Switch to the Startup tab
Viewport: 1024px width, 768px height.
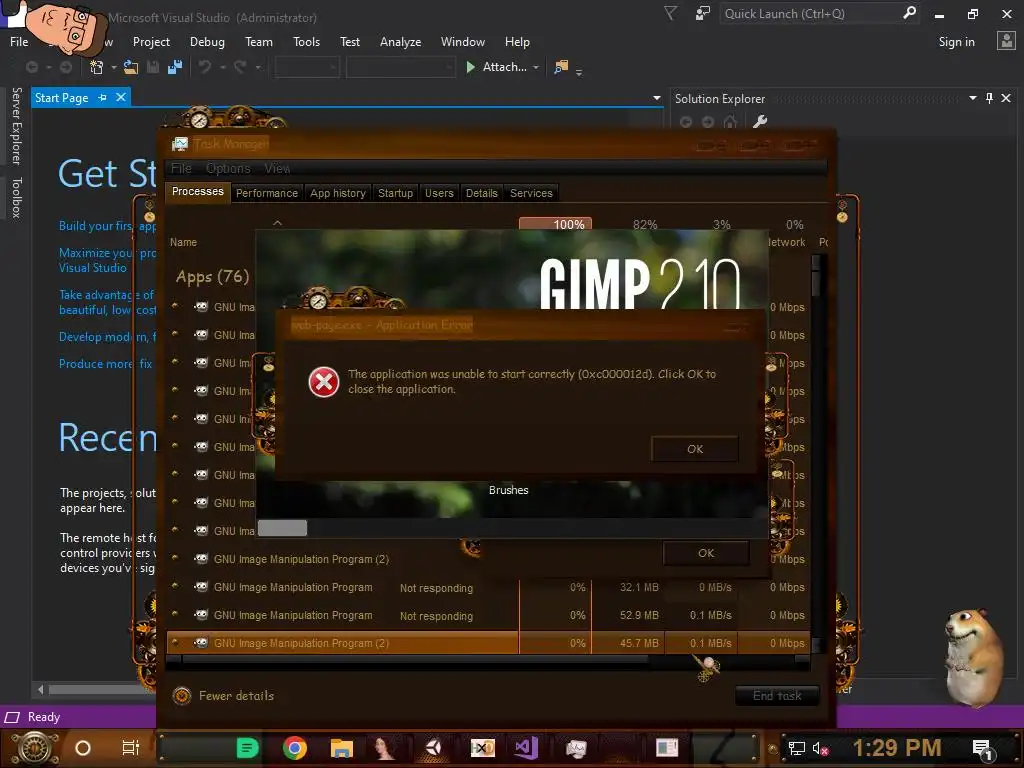coord(395,193)
